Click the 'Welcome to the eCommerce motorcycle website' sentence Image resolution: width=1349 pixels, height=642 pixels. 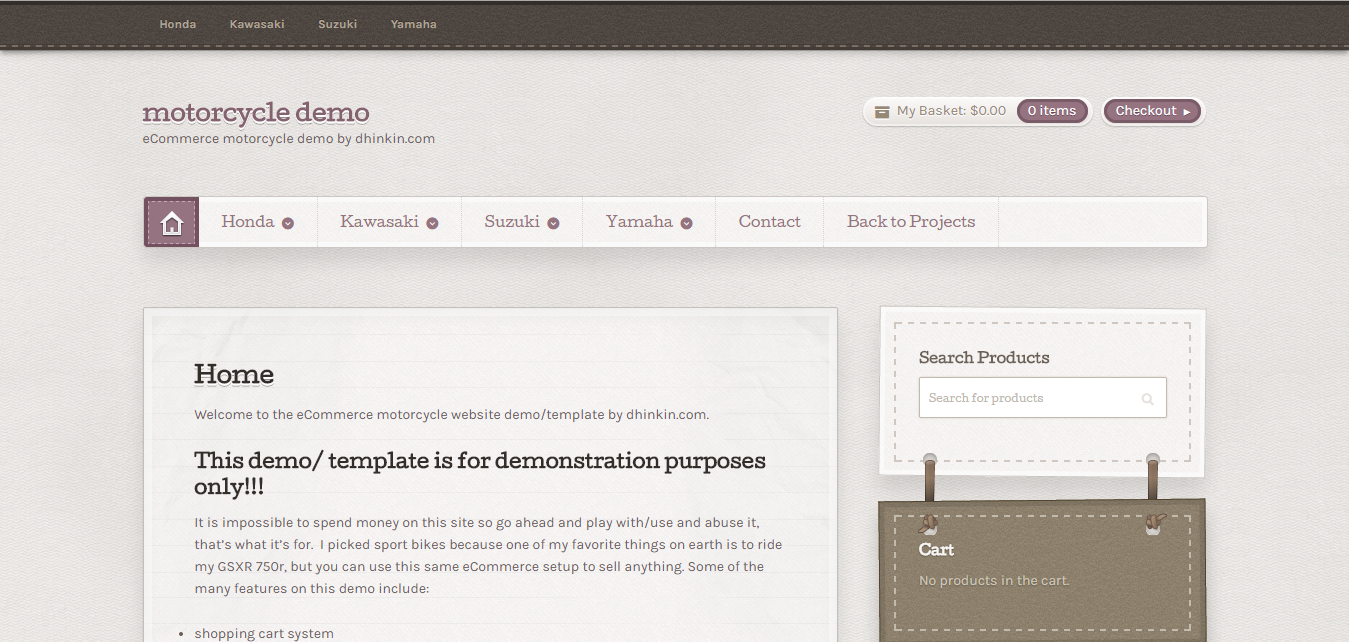452,415
